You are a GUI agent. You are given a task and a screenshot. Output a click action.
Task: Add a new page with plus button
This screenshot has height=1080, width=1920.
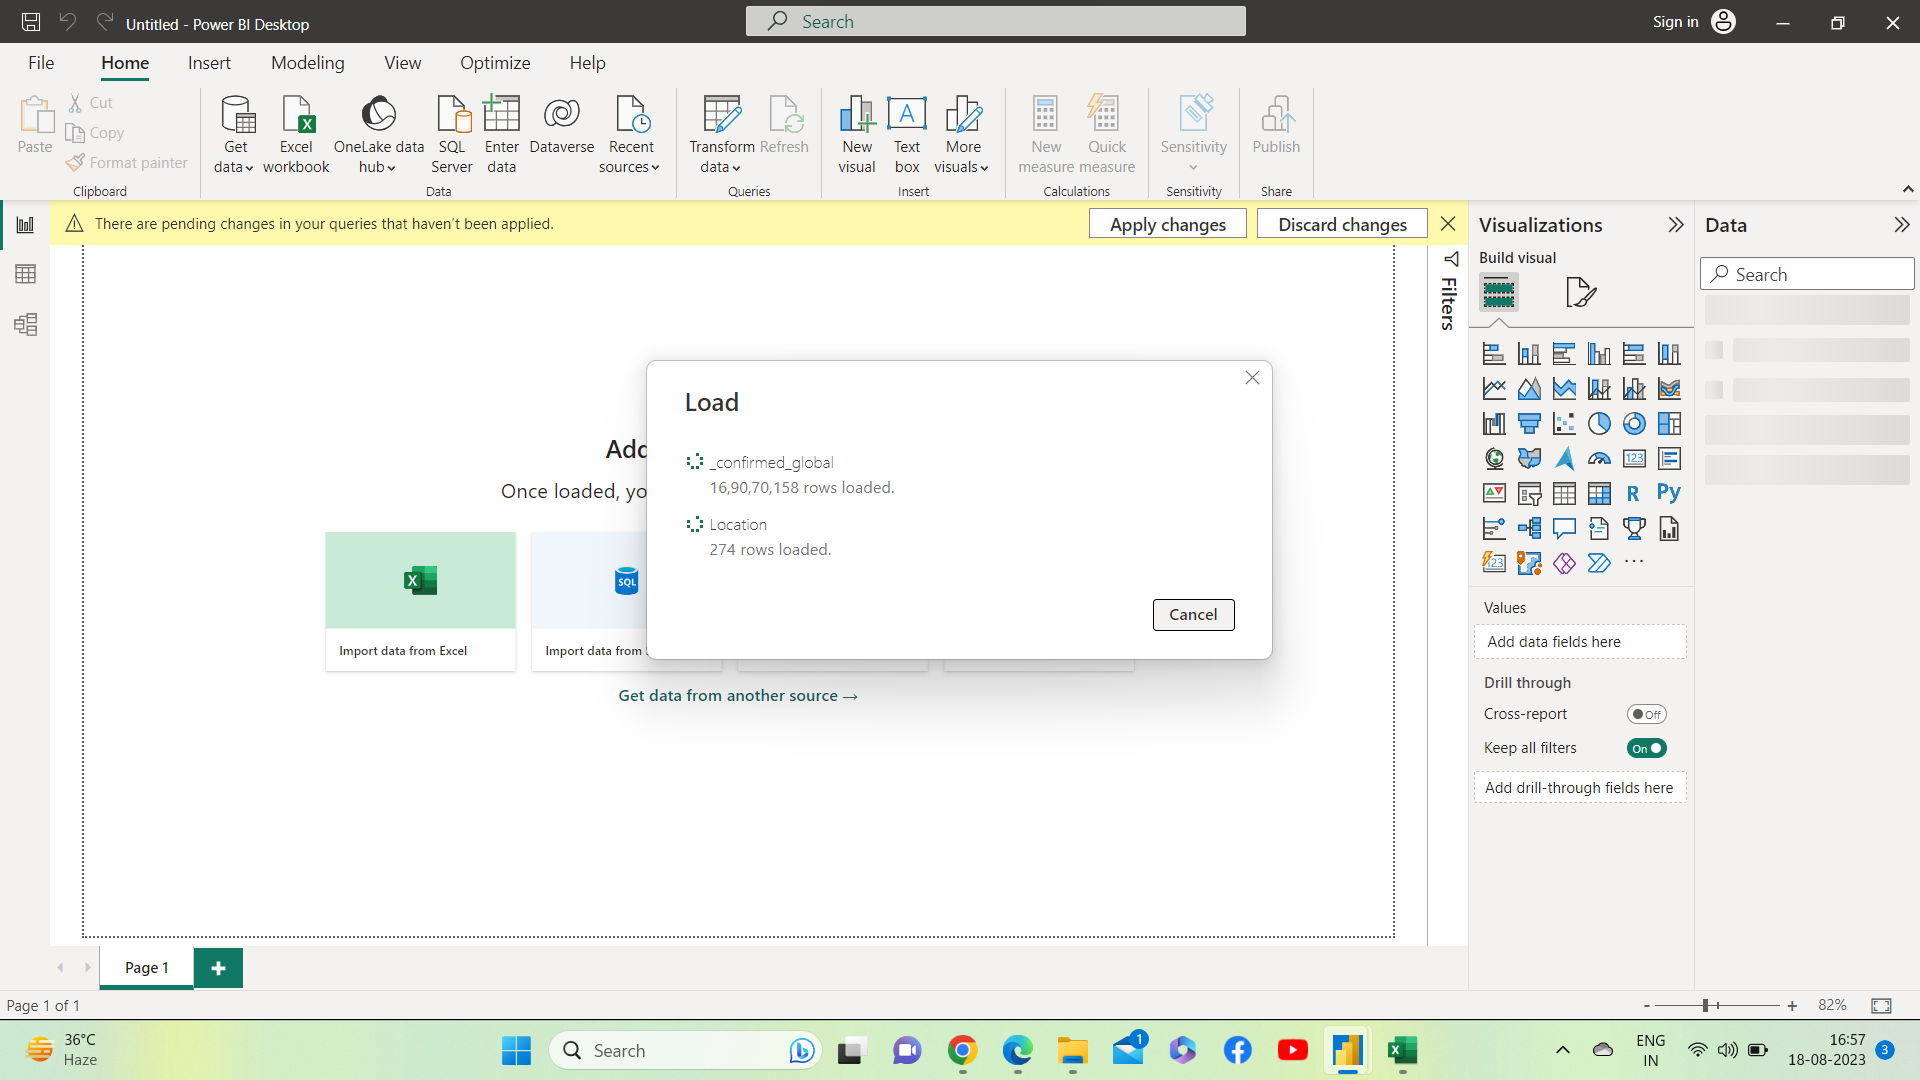[x=218, y=968]
